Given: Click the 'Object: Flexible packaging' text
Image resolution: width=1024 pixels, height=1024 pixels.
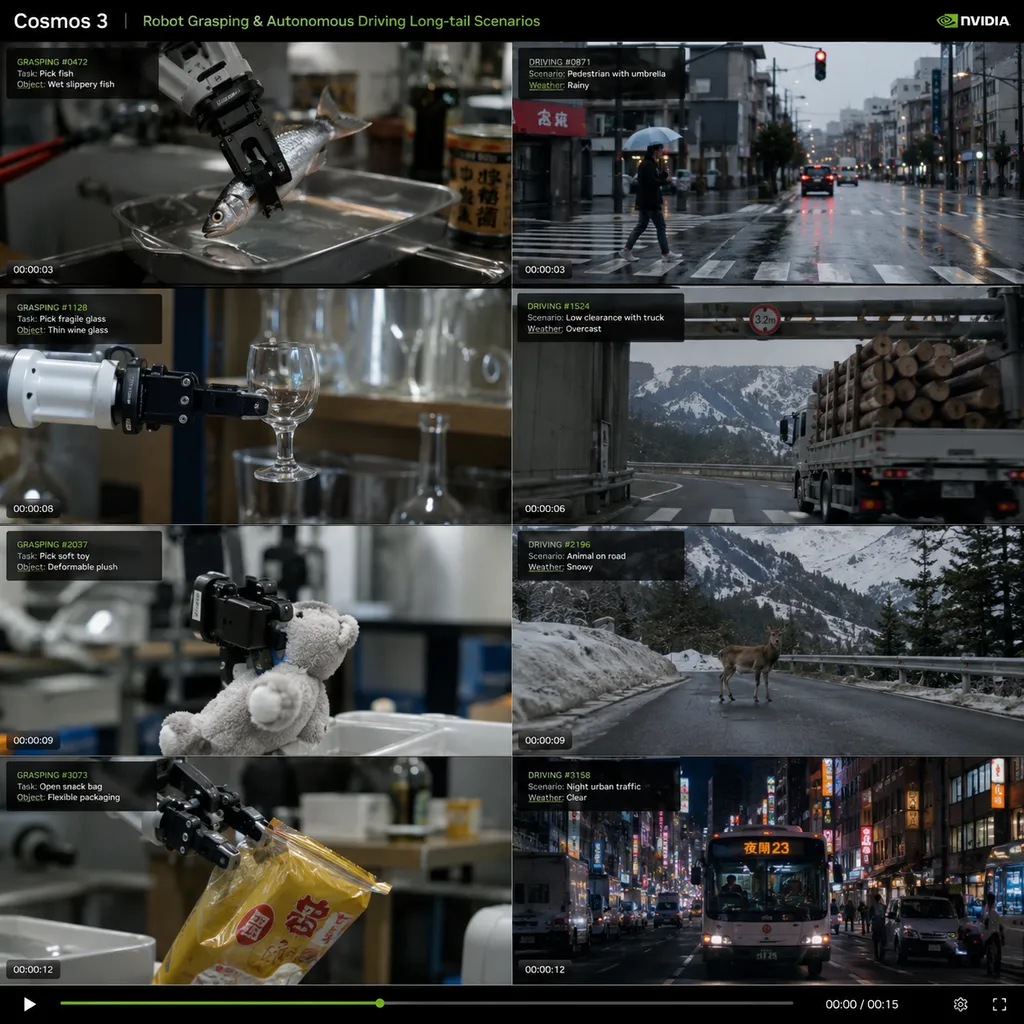Looking at the screenshot, I should click(x=69, y=797).
